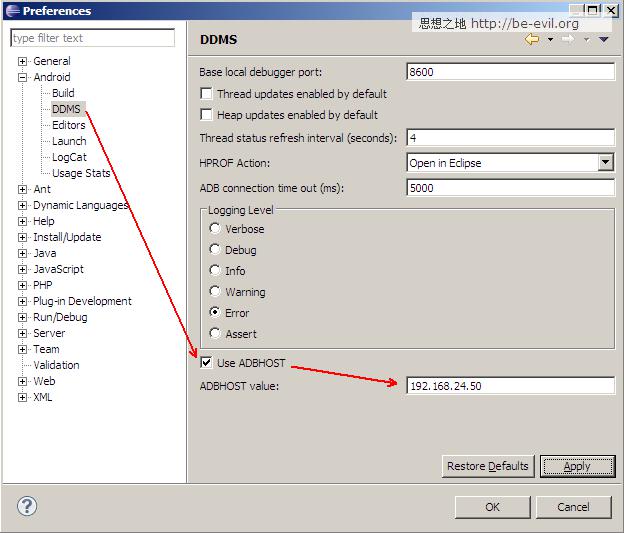Select the Assert logging level
Image resolution: width=624 pixels, height=533 pixels.
click(214, 333)
